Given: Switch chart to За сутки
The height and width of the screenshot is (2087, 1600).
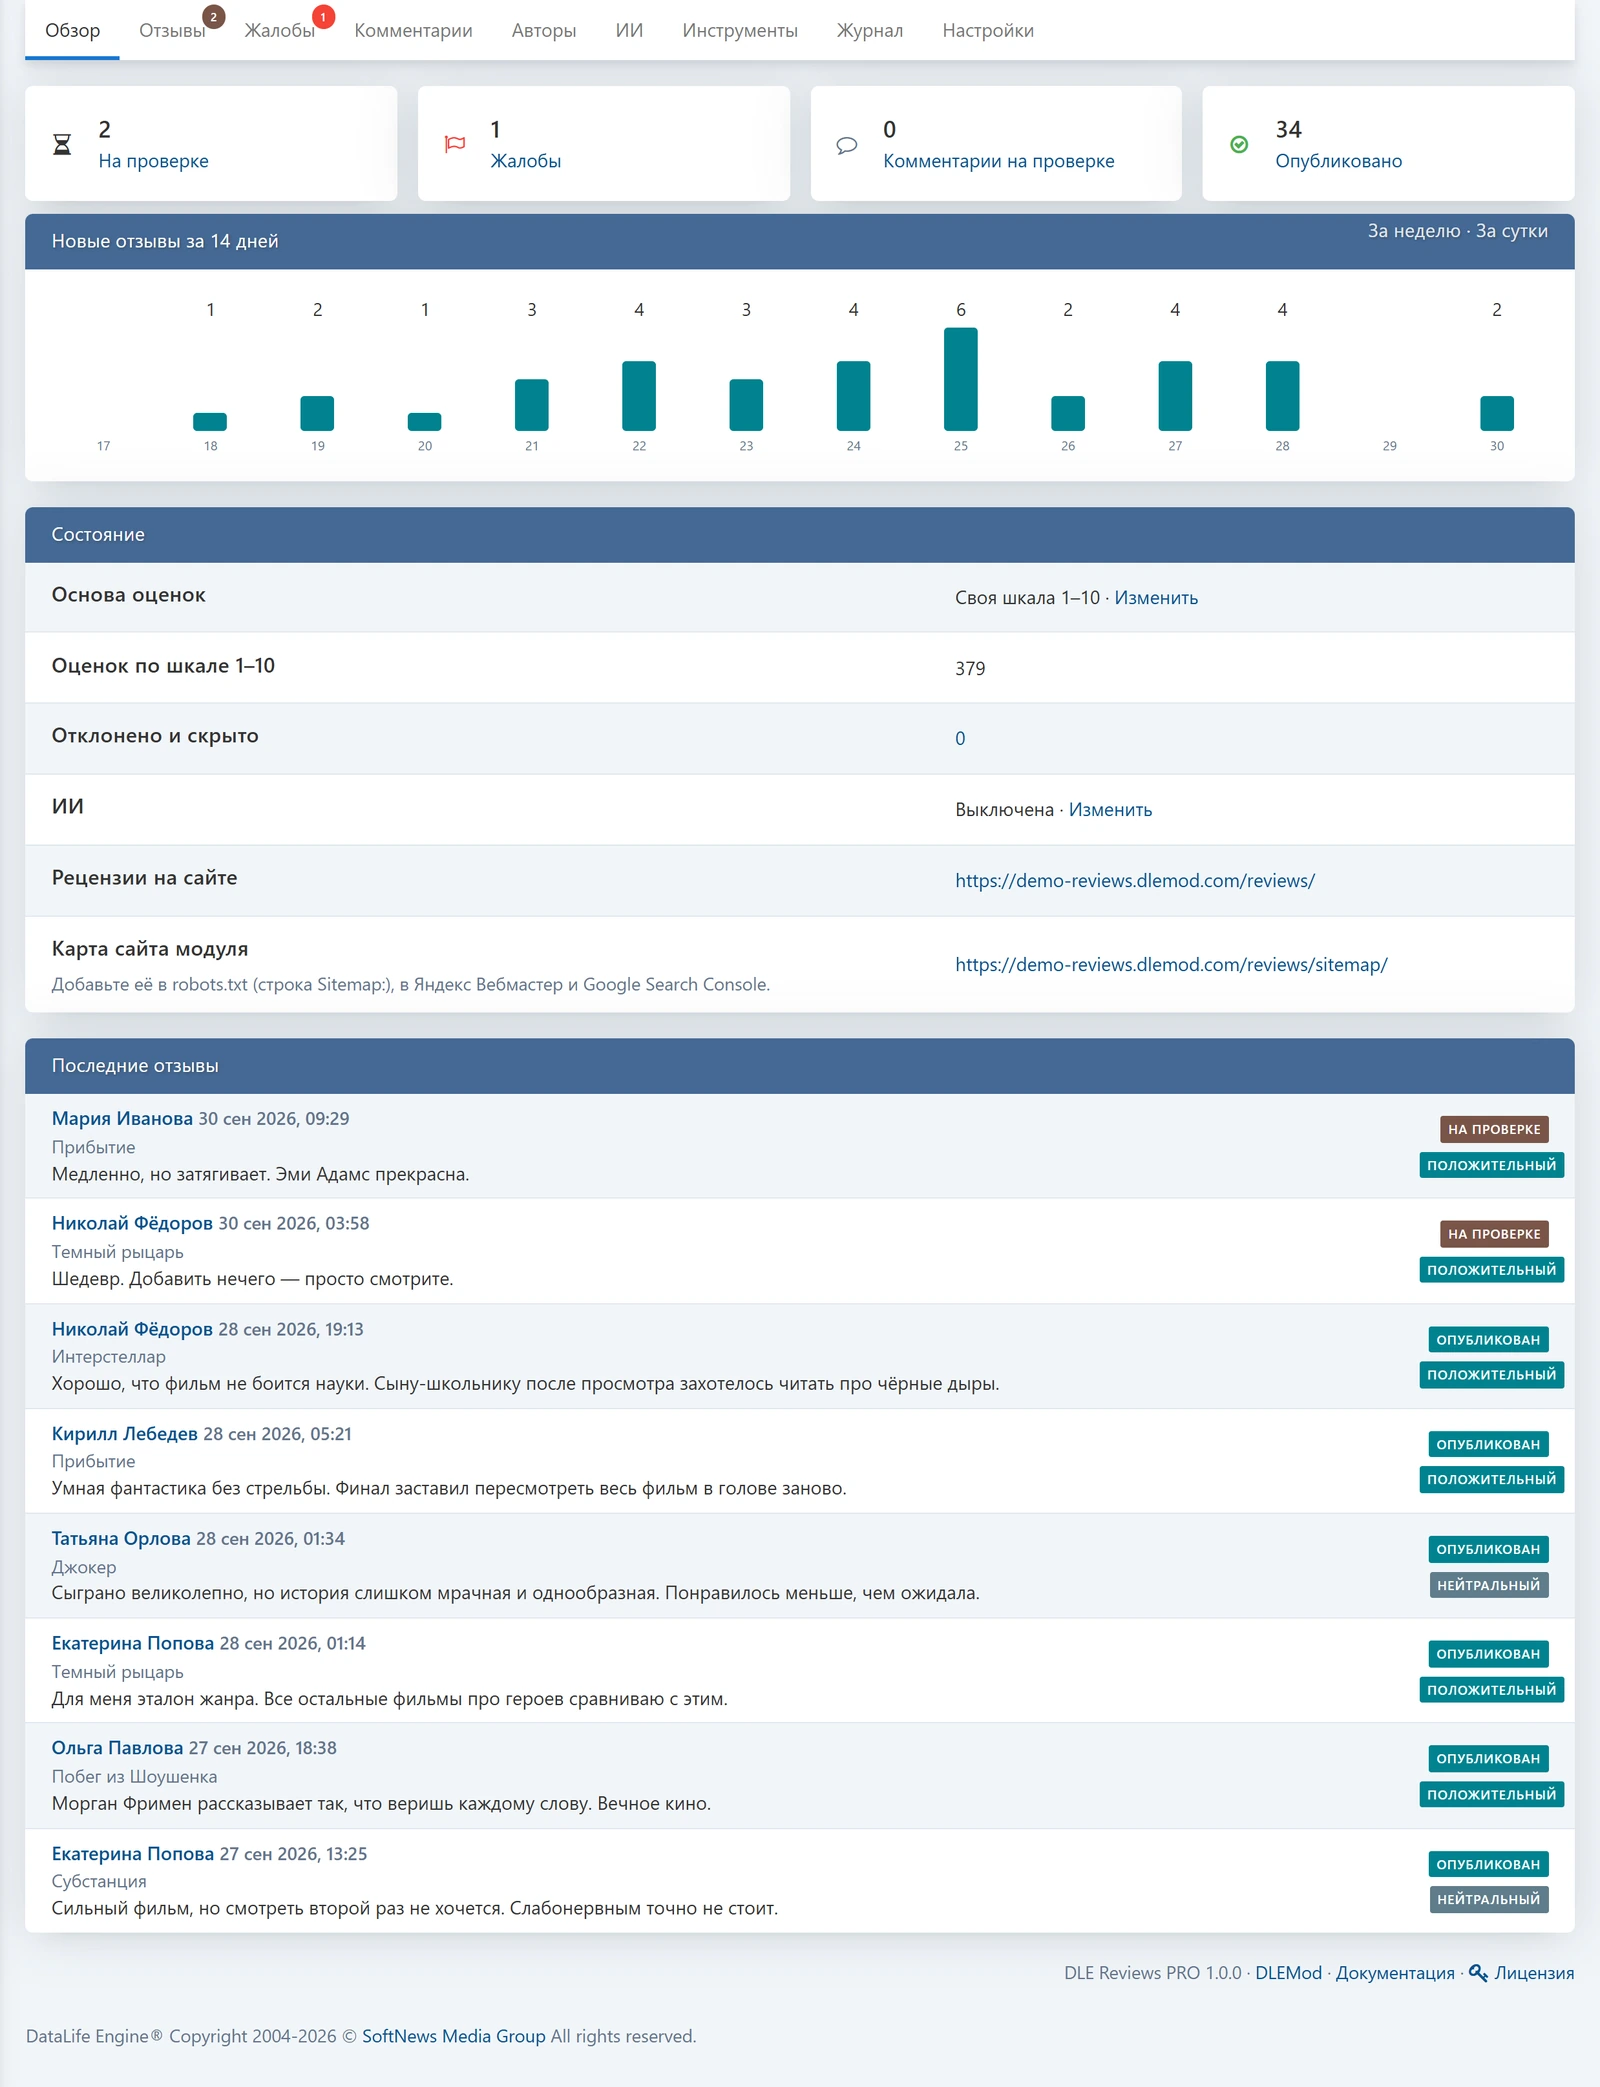Looking at the screenshot, I should 1512,231.
